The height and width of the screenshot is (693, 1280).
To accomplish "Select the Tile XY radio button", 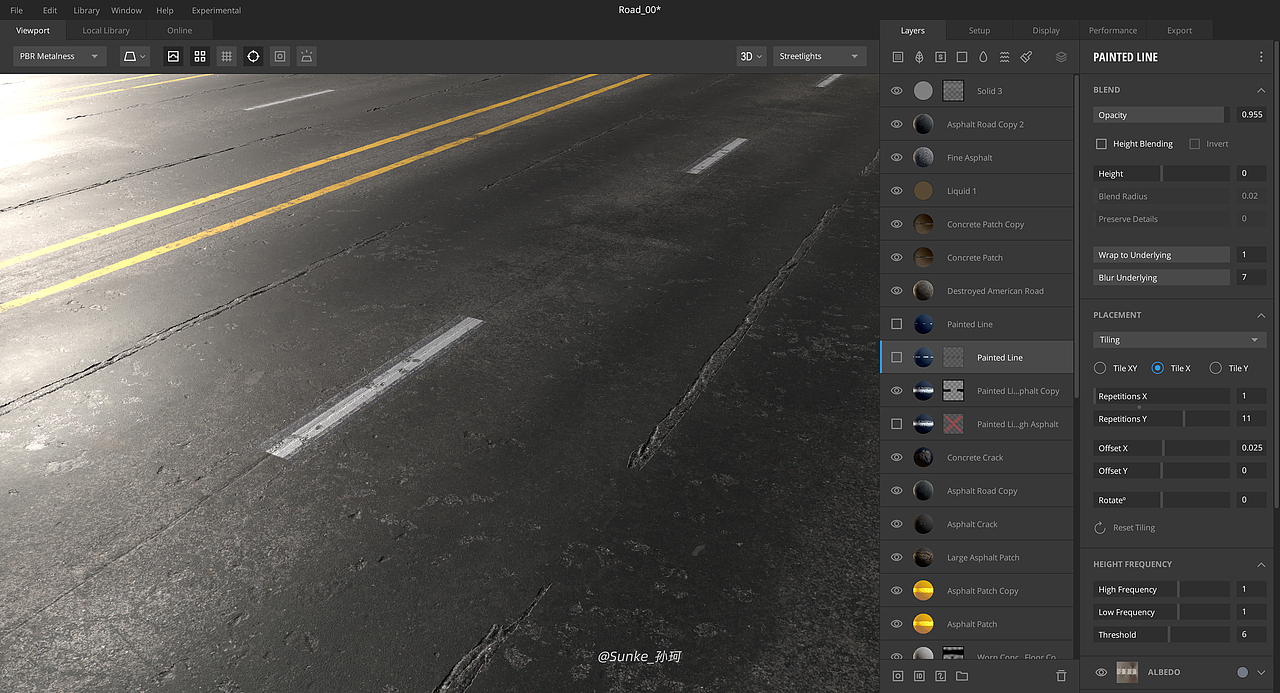I will click(1100, 368).
